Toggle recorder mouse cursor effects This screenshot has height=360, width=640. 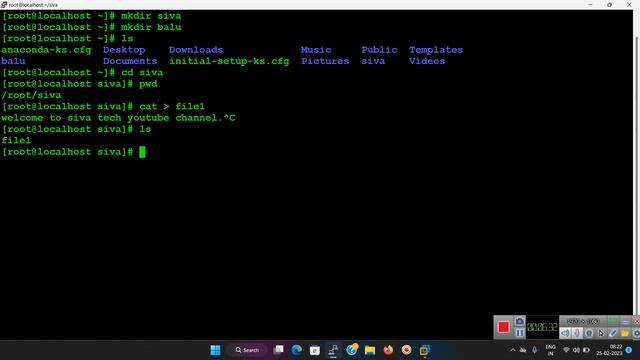point(601,333)
